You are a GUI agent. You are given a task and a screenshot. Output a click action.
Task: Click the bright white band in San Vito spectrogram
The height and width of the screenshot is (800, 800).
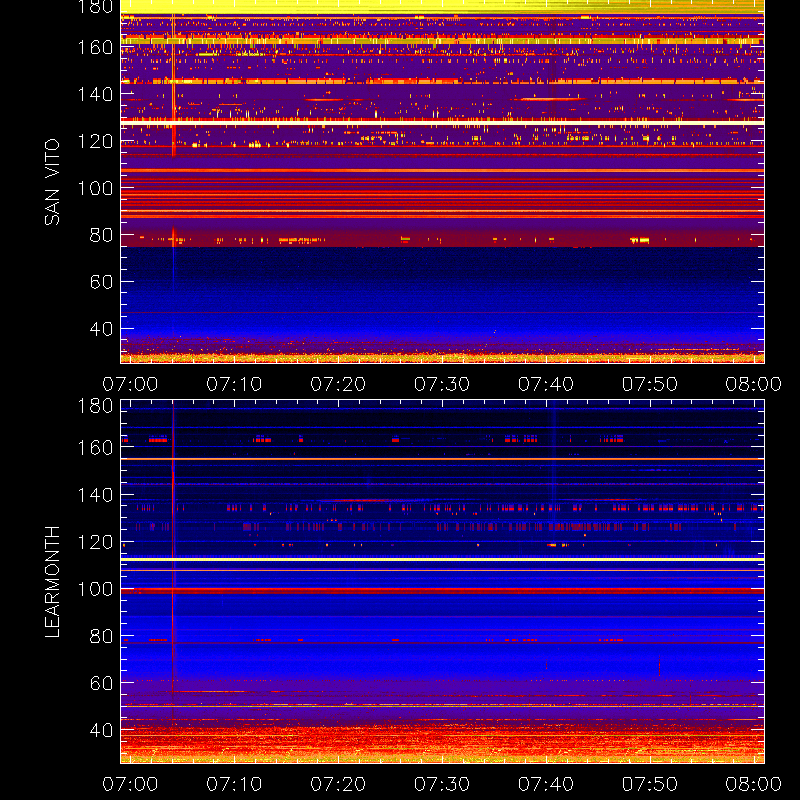pyautogui.click(x=442, y=123)
